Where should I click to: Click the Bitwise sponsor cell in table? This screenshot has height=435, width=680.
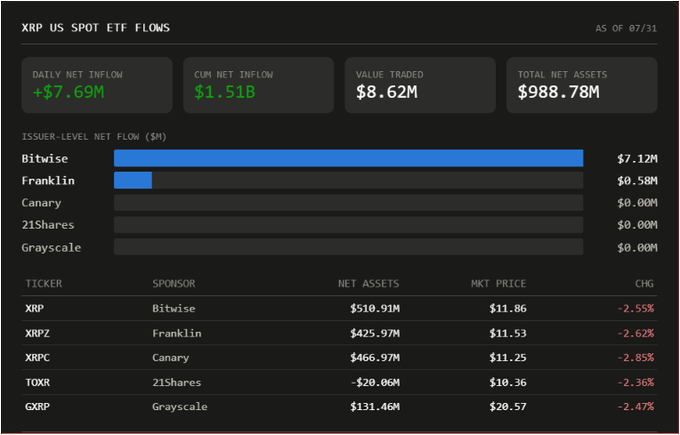click(x=173, y=308)
